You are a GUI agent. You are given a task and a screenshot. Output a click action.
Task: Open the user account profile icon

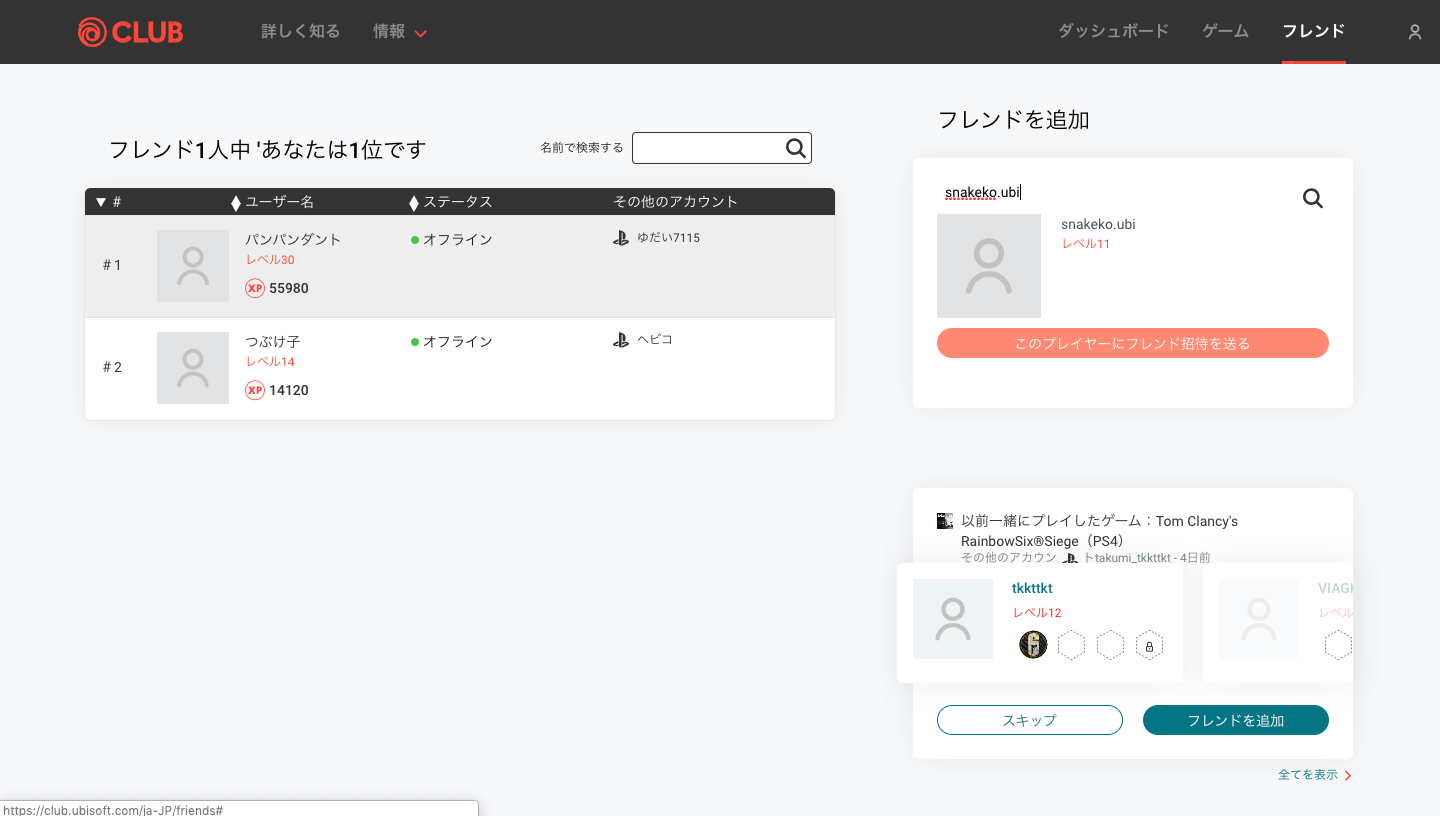click(x=1415, y=32)
